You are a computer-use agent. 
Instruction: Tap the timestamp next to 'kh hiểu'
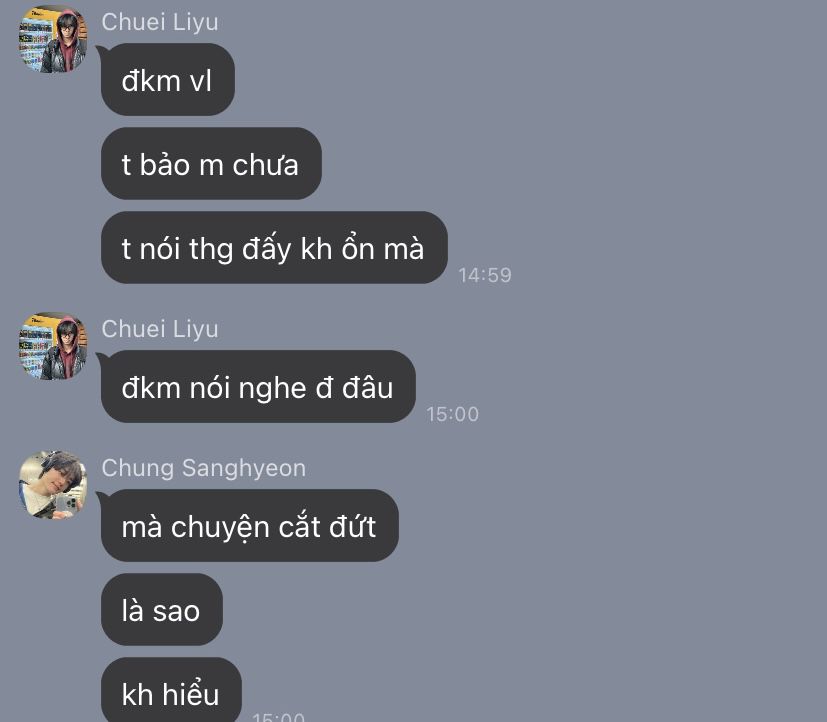click(278, 717)
